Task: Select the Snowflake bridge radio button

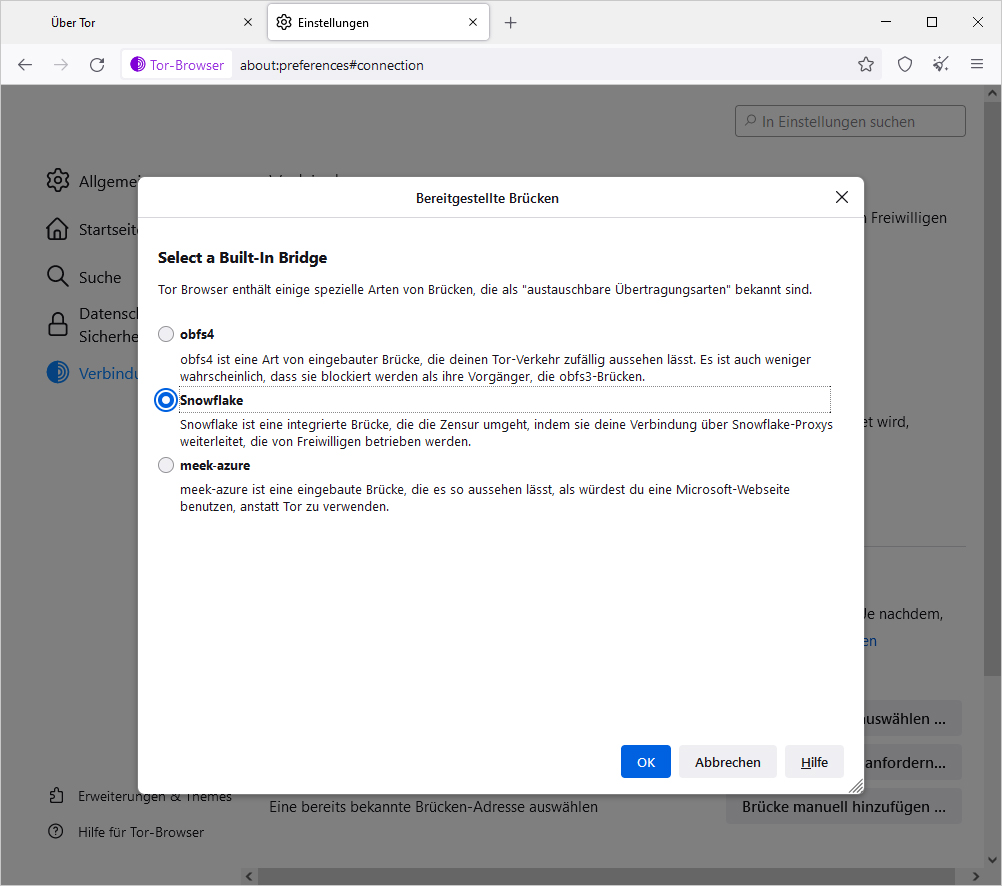Action: pyautogui.click(x=166, y=400)
